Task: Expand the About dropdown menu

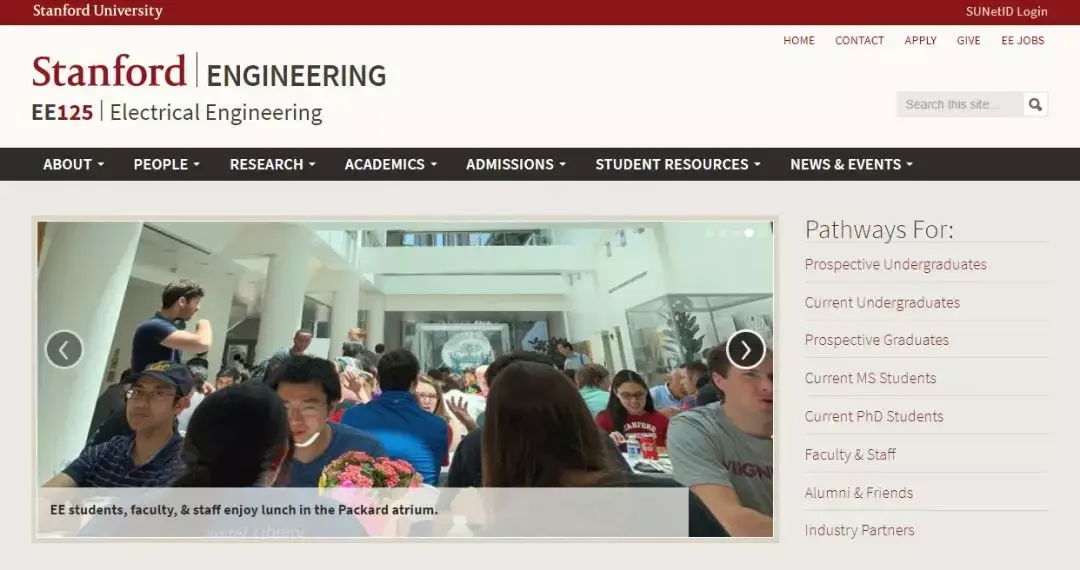Action: point(73,165)
